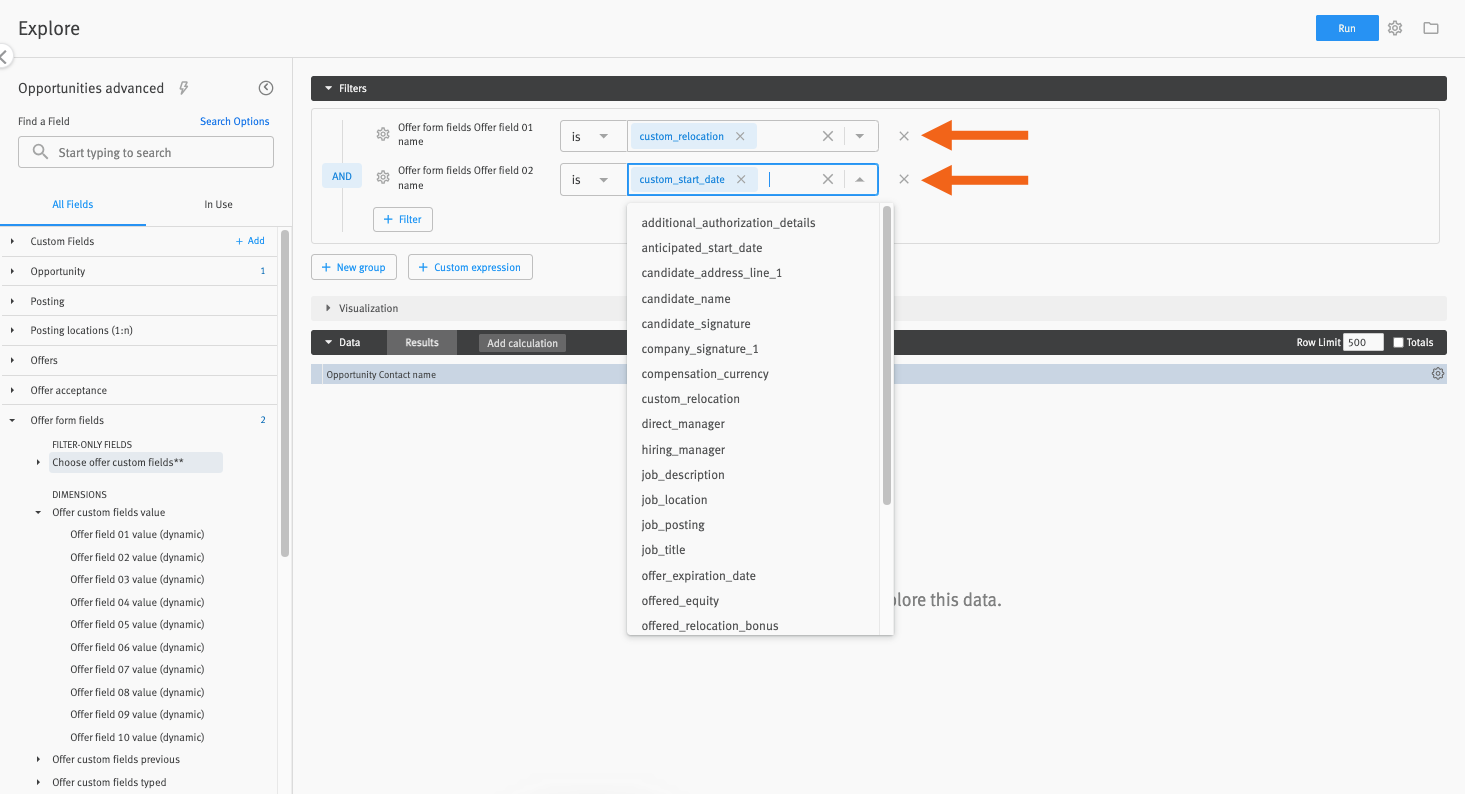Focus the 'Start typing to search' field
This screenshot has height=794, width=1465.
[146, 152]
